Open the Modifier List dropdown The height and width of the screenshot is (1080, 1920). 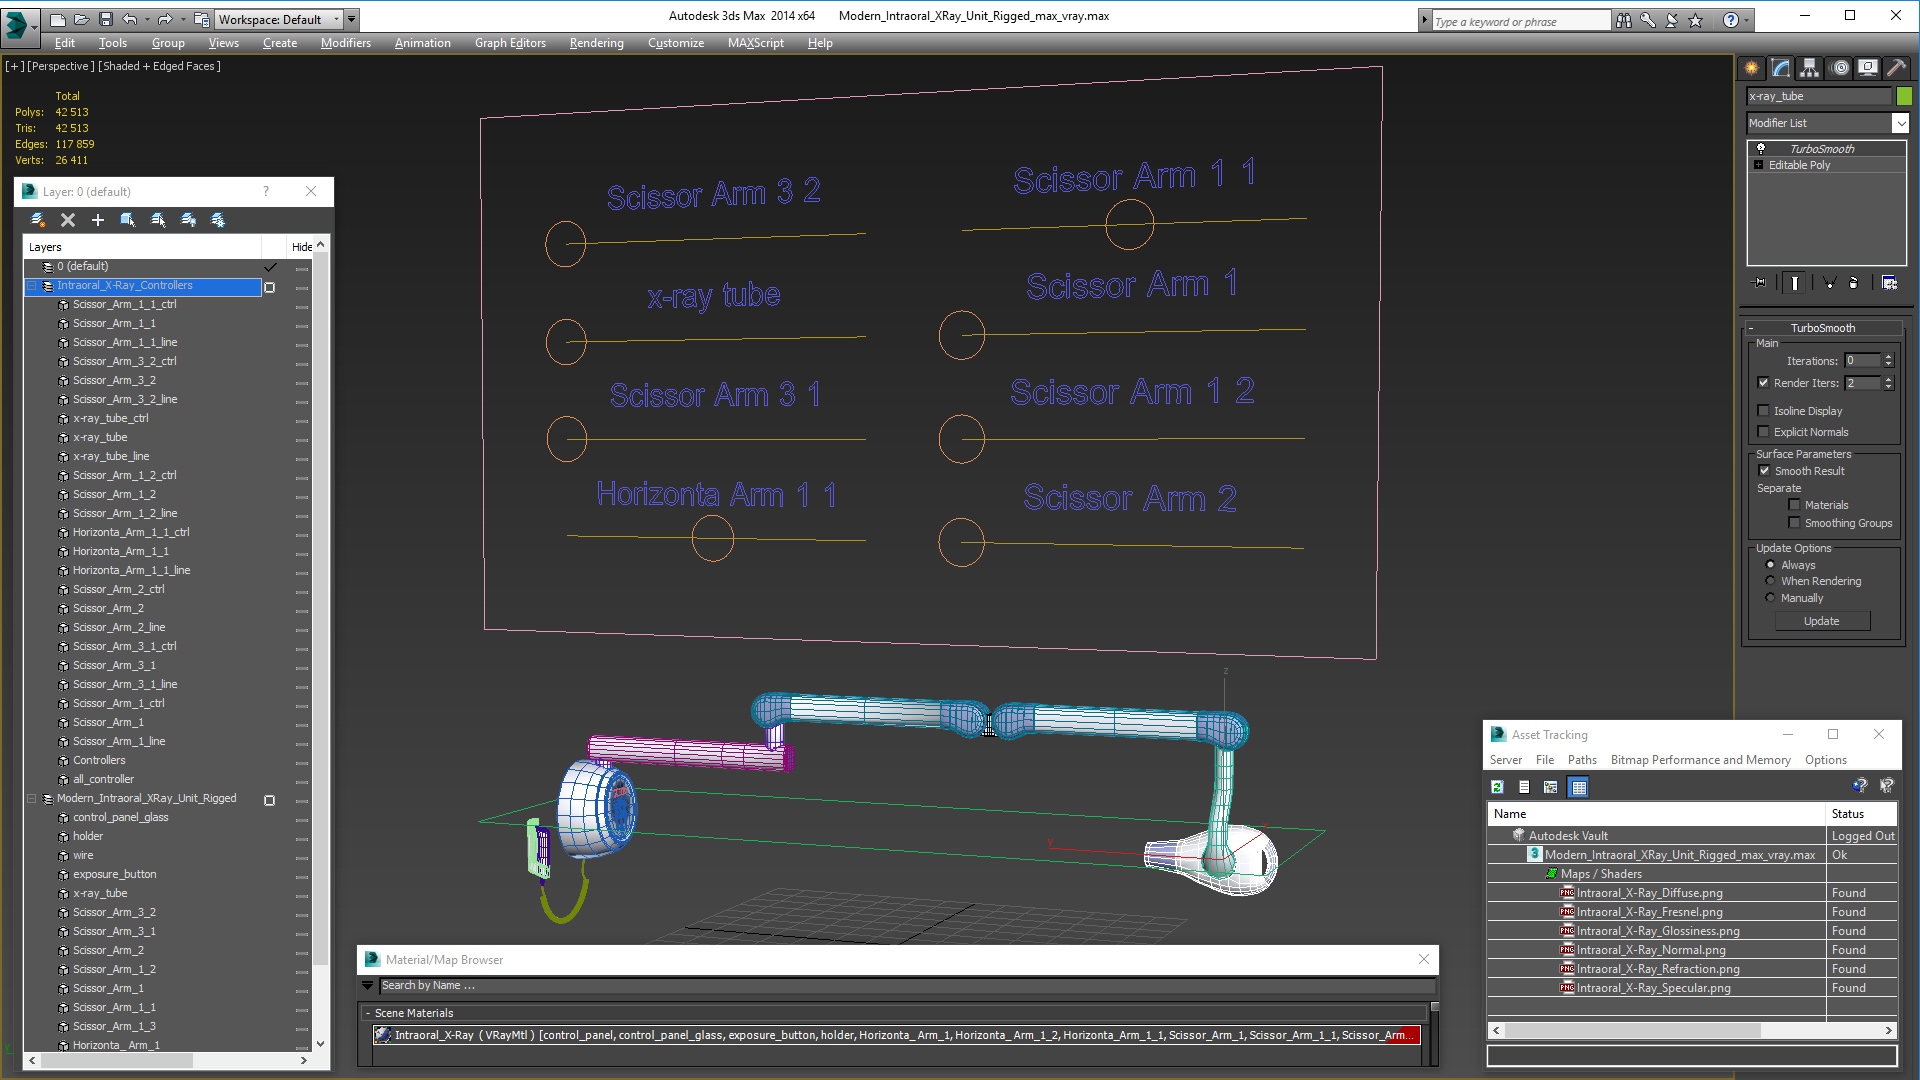tap(1900, 123)
